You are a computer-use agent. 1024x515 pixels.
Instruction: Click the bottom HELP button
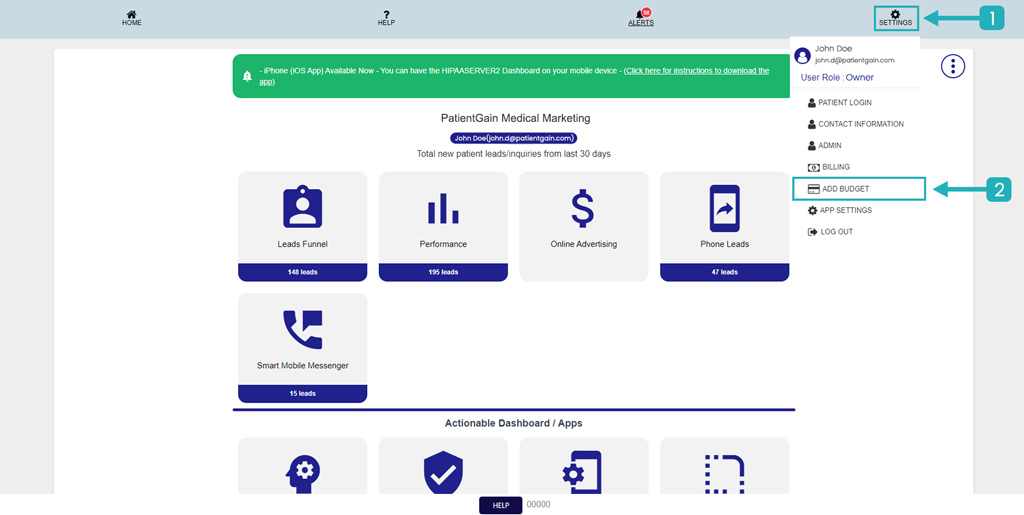[x=500, y=505]
